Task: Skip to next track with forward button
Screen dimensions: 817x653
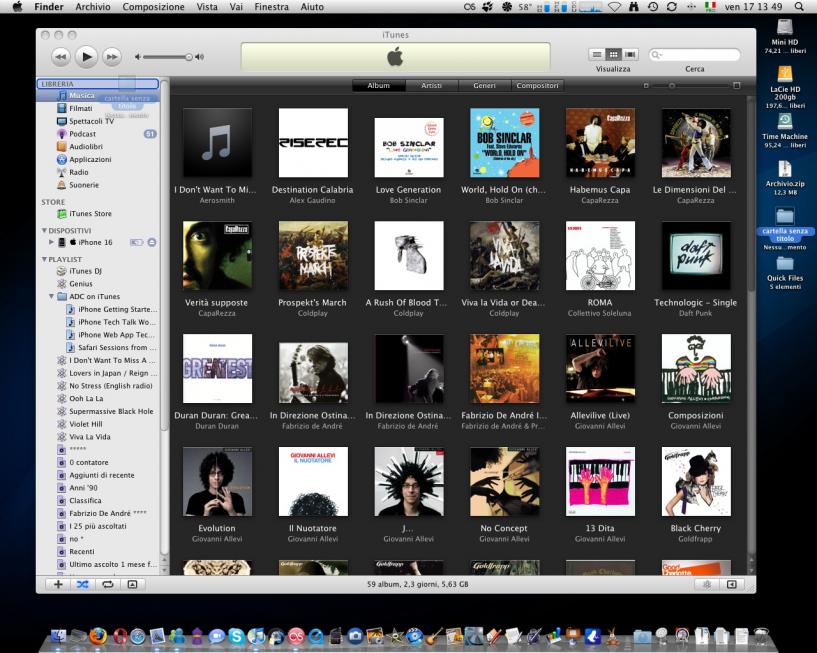Action: [x=112, y=56]
